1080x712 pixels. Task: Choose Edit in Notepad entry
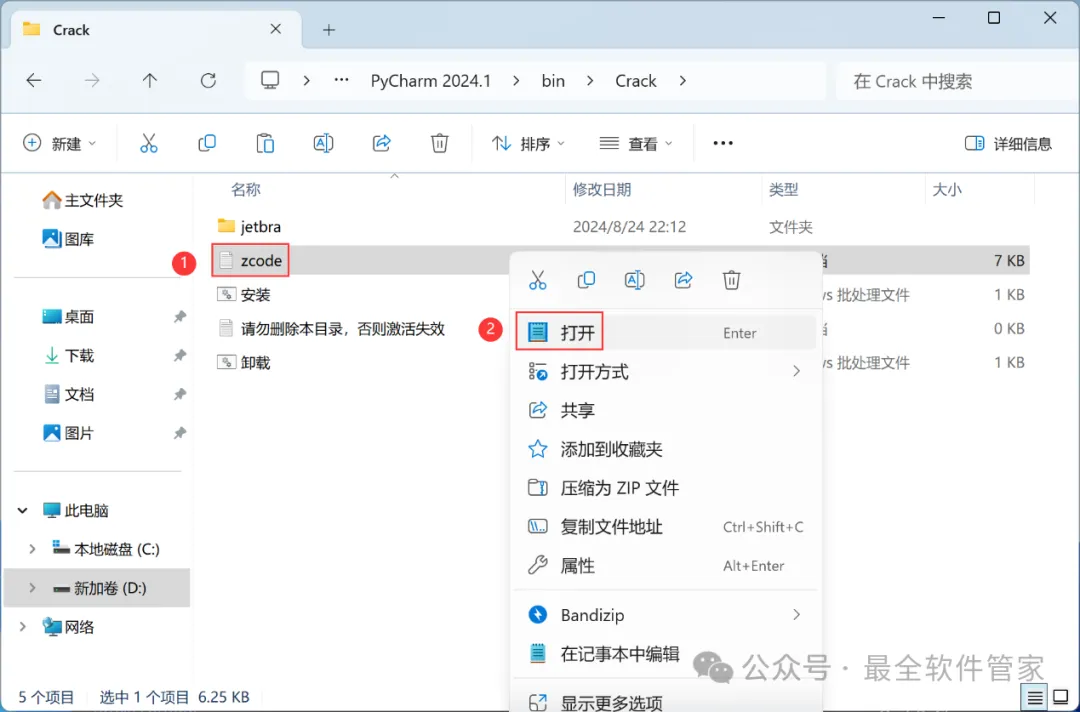tap(665, 653)
